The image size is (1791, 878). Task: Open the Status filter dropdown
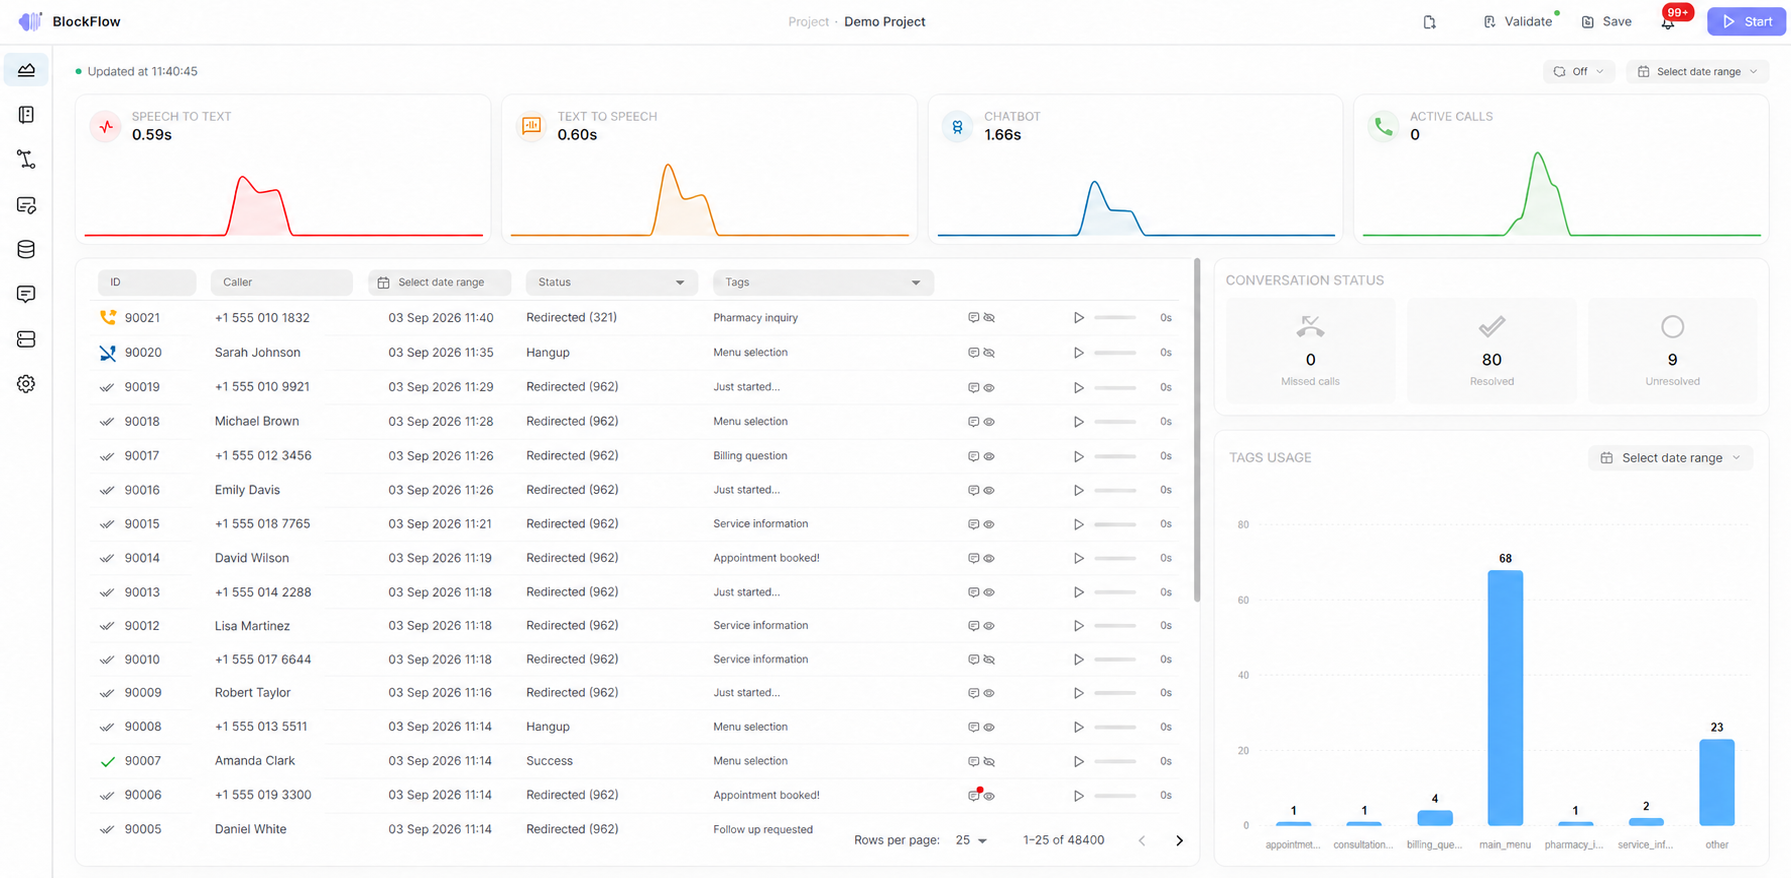pos(612,282)
